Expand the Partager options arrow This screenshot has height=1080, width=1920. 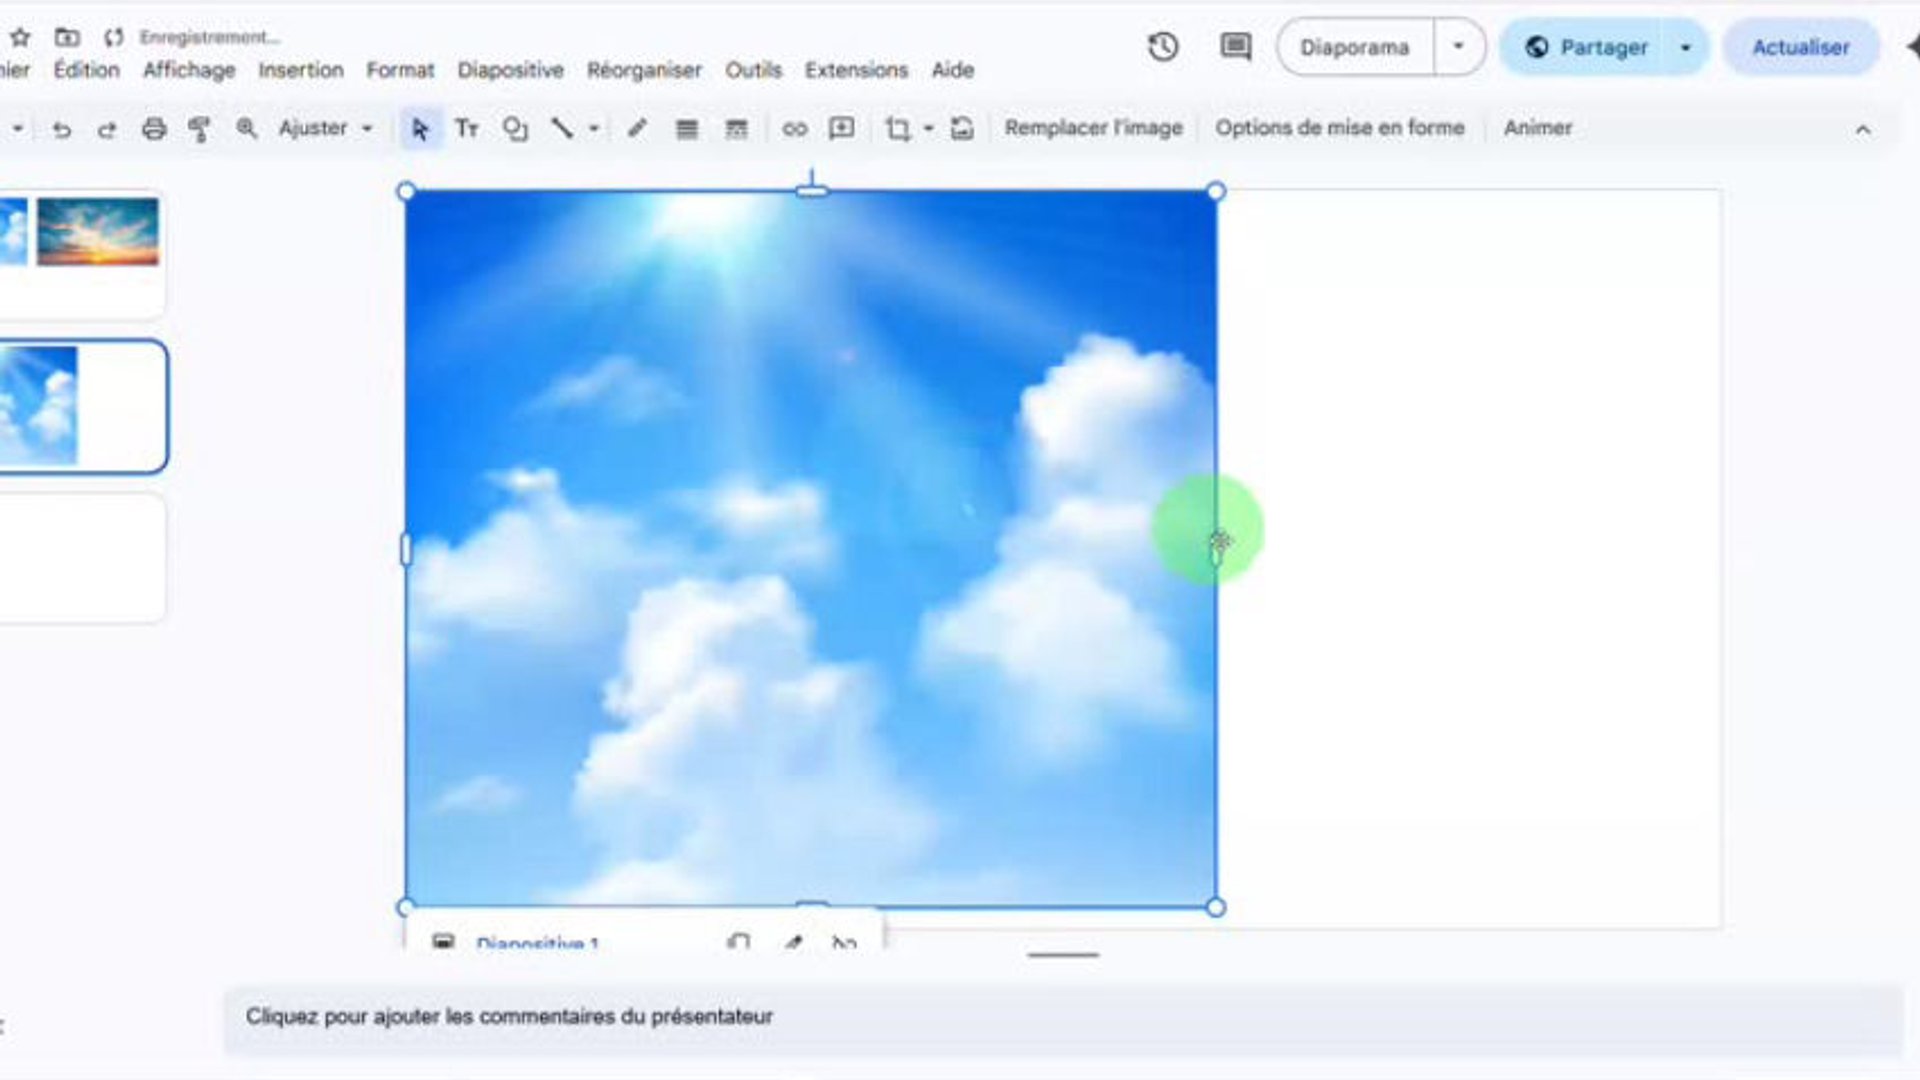(1686, 47)
